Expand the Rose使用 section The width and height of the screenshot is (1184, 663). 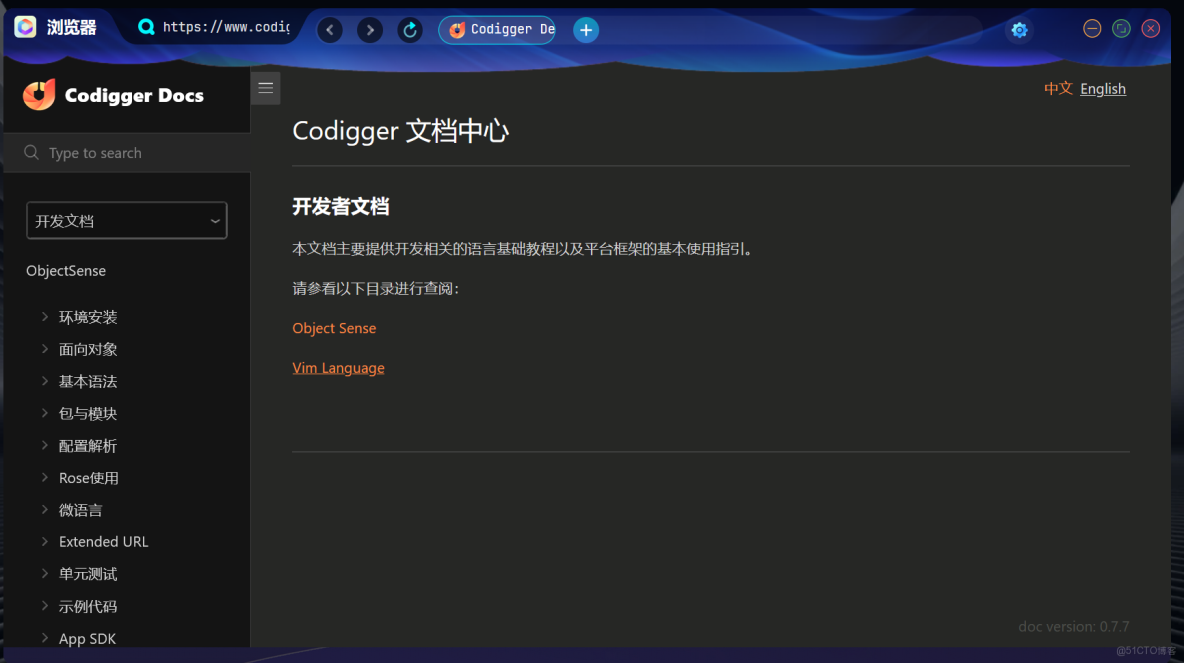(x=45, y=477)
